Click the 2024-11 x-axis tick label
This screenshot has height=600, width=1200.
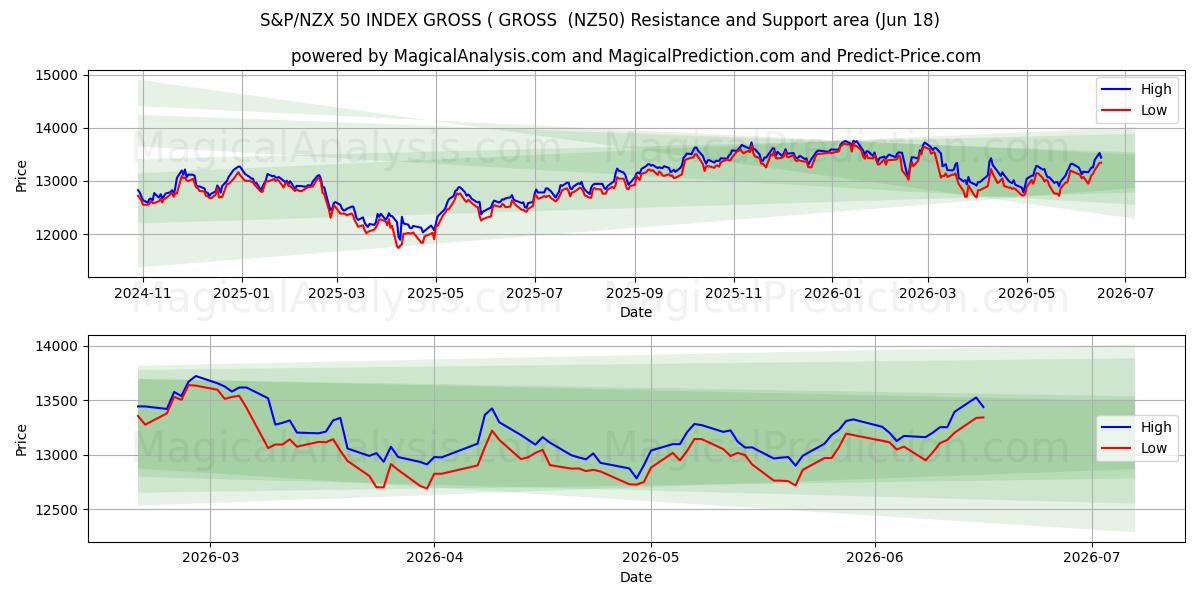[142, 294]
